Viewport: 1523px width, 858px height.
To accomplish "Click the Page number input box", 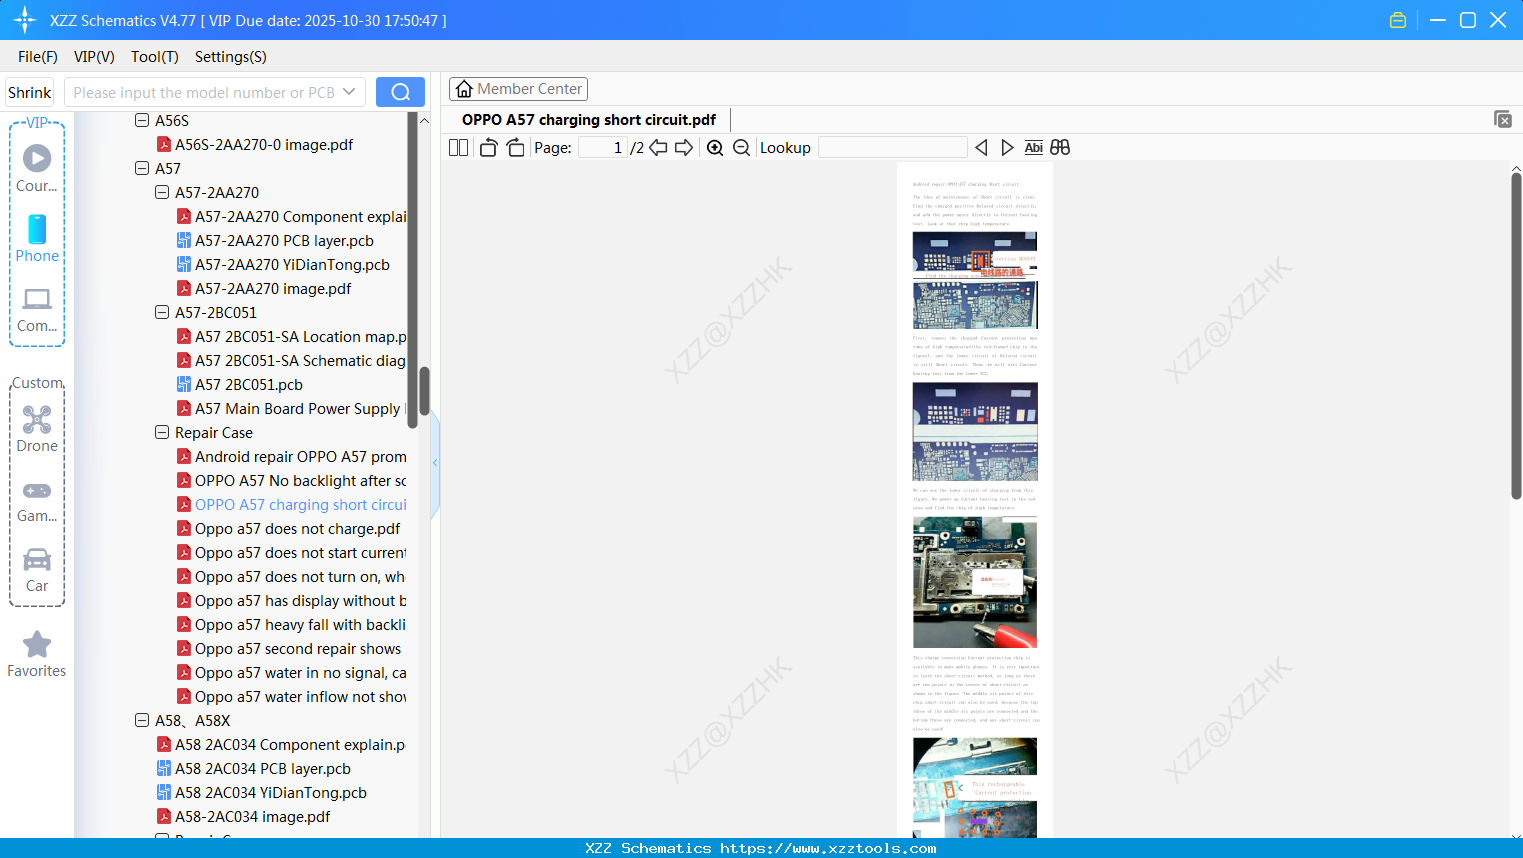I will (603, 148).
